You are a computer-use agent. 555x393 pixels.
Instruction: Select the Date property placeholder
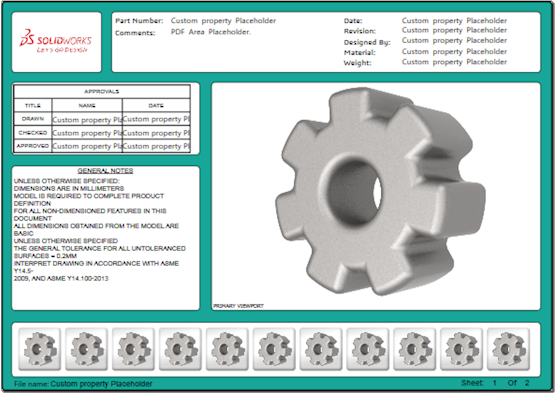coord(454,21)
